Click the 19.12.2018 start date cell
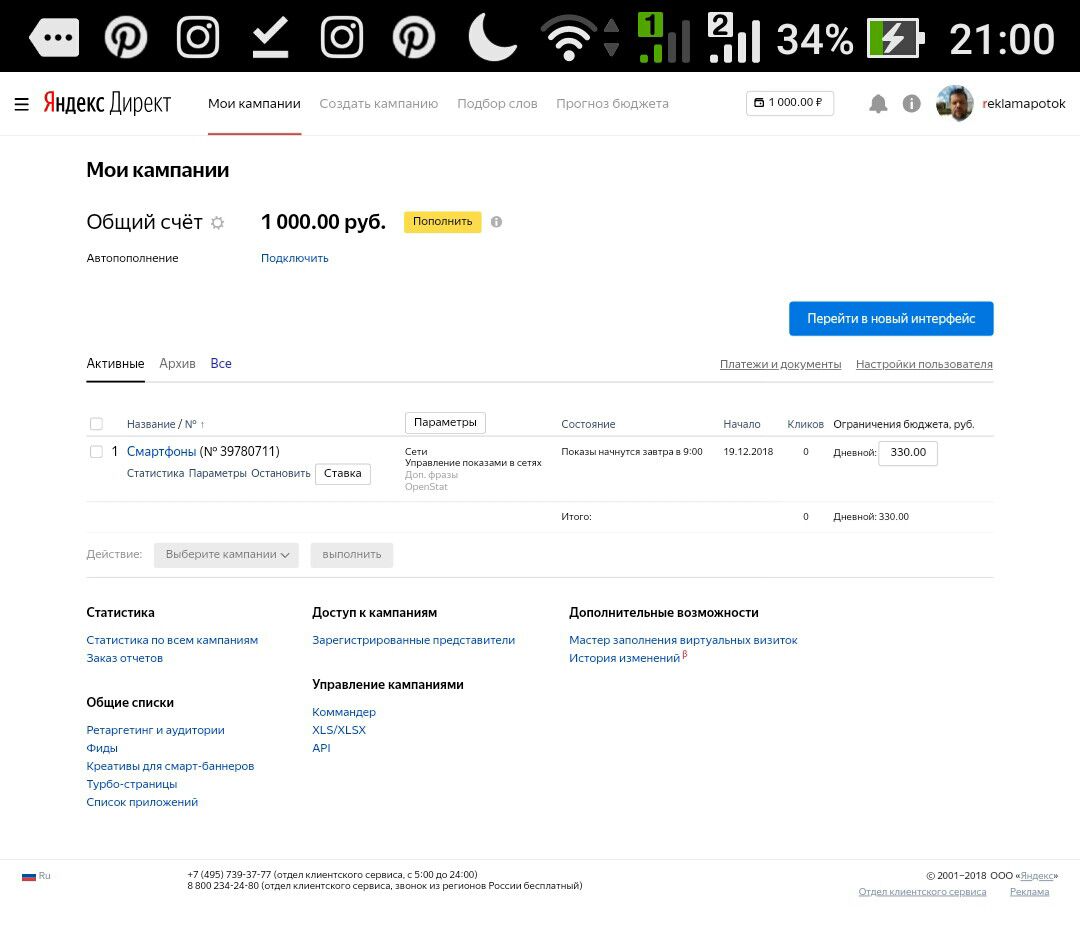The width and height of the screenshot is (1080, 925). click(748, 453)
